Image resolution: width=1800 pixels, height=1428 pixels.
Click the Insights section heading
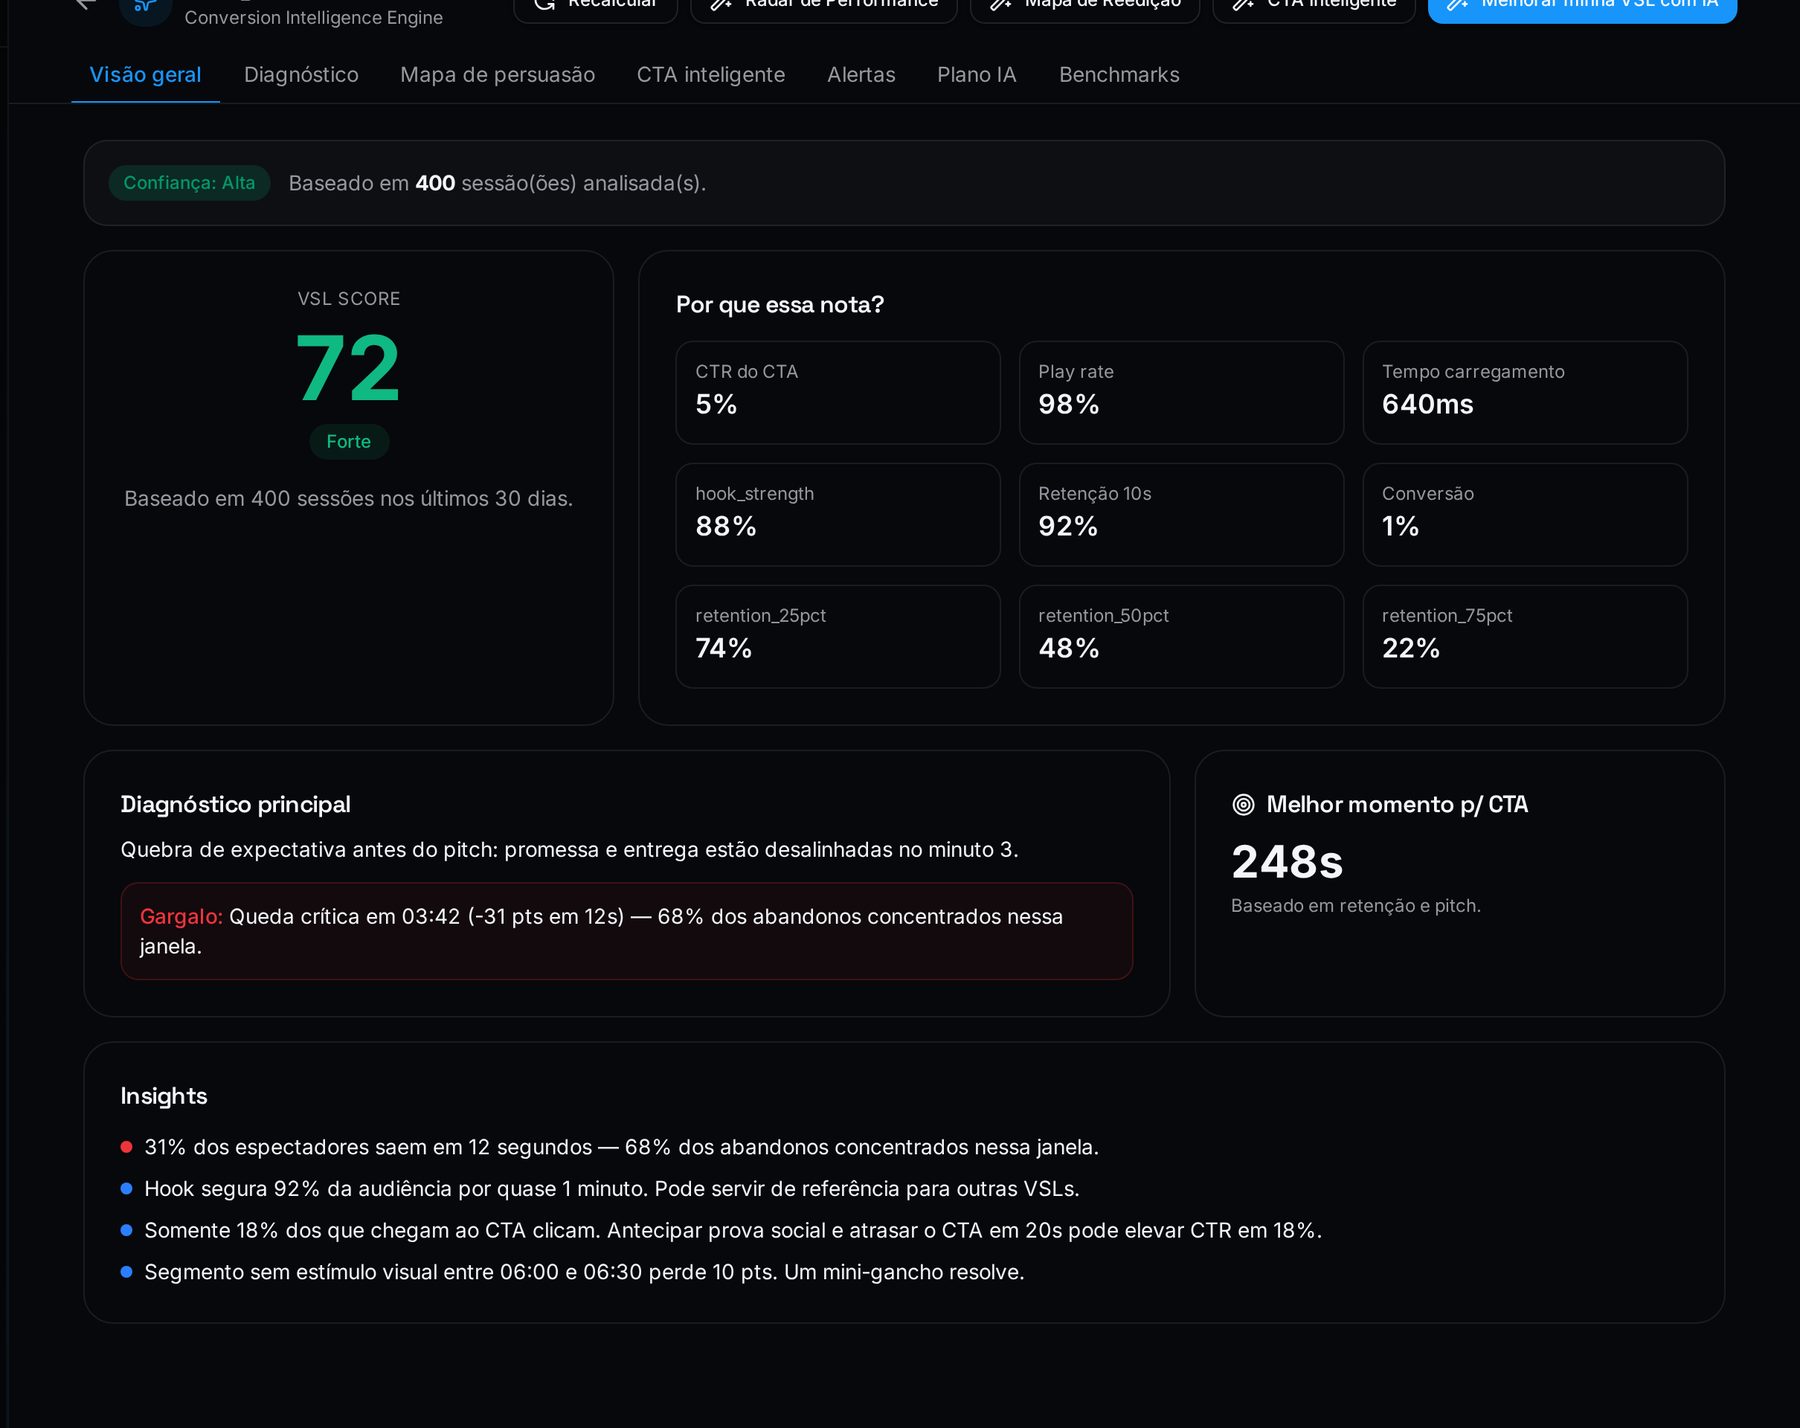[x=164, y=1097]
